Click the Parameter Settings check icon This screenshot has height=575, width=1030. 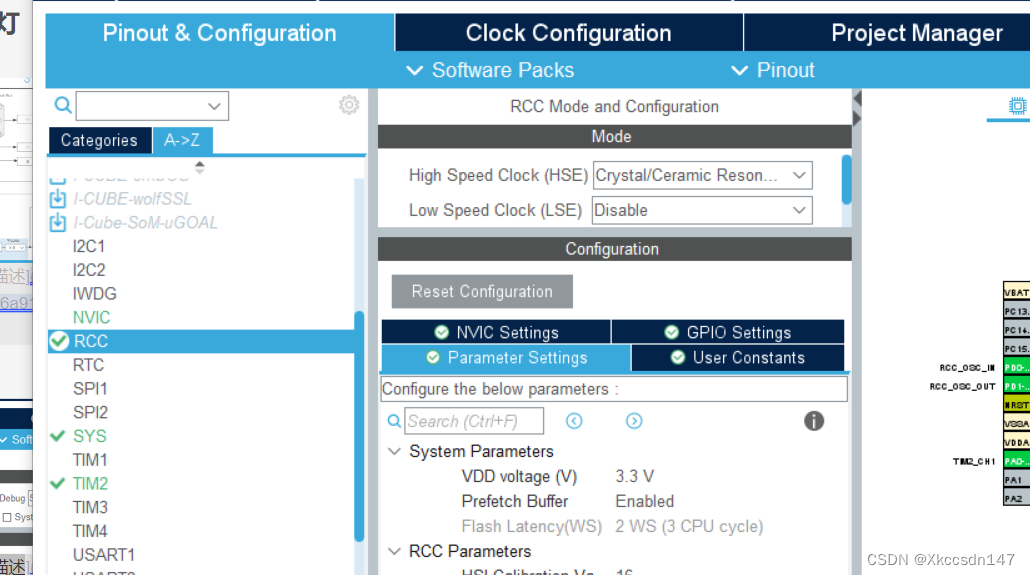coord(433,357)
